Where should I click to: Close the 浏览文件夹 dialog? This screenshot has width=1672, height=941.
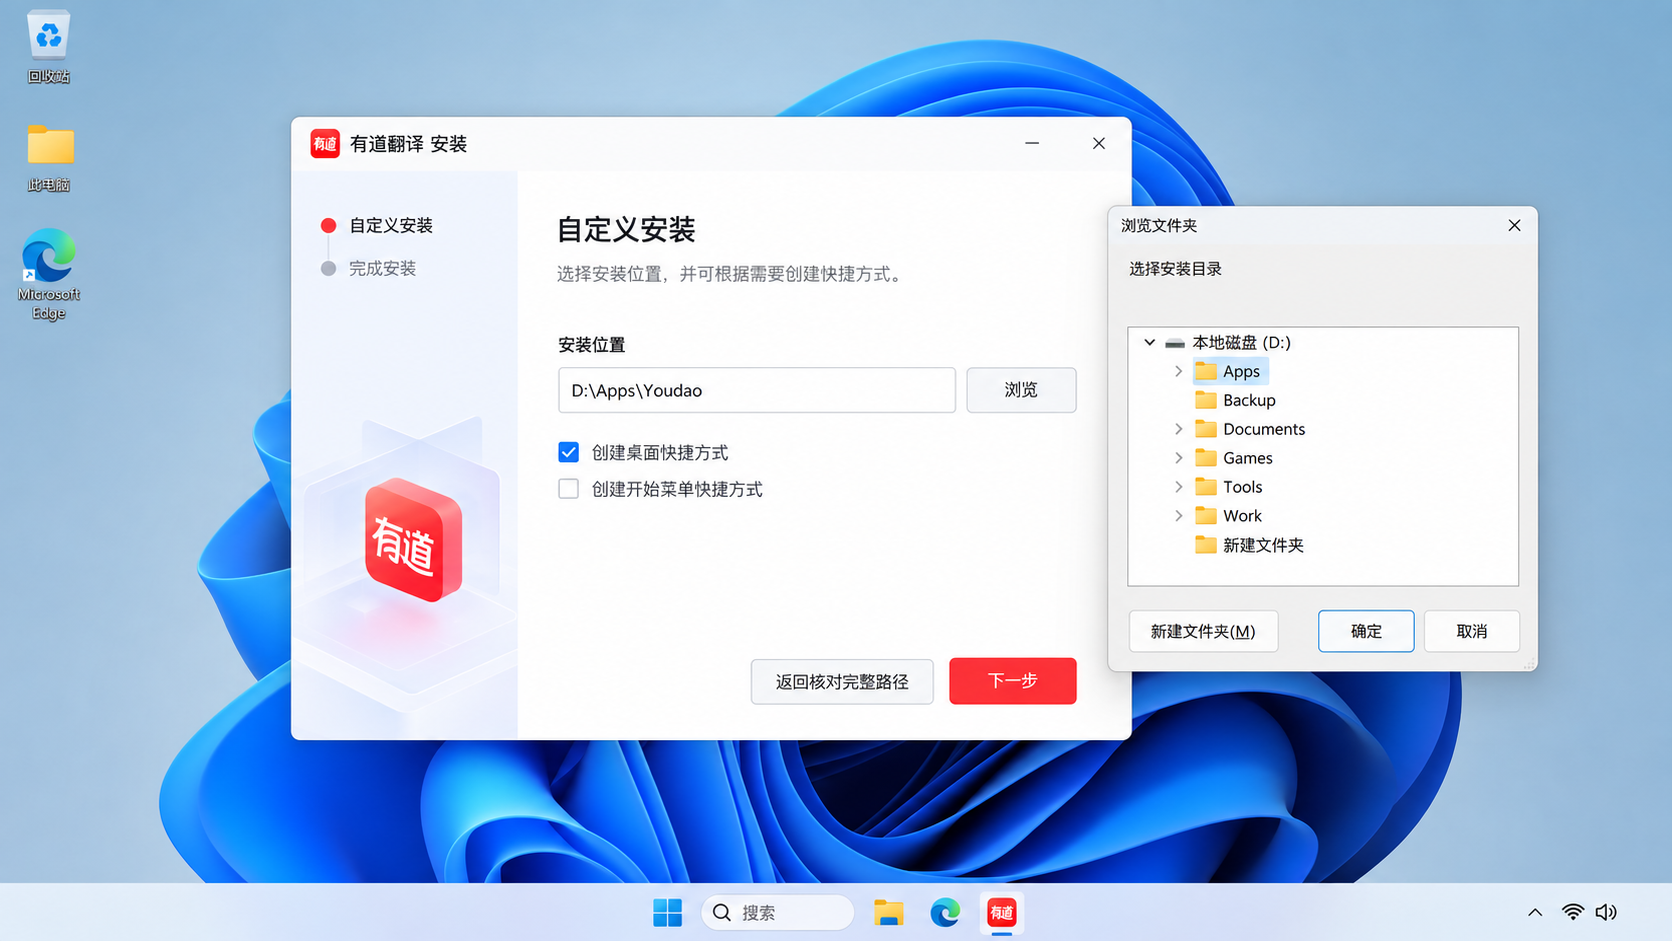(1514, 225)
